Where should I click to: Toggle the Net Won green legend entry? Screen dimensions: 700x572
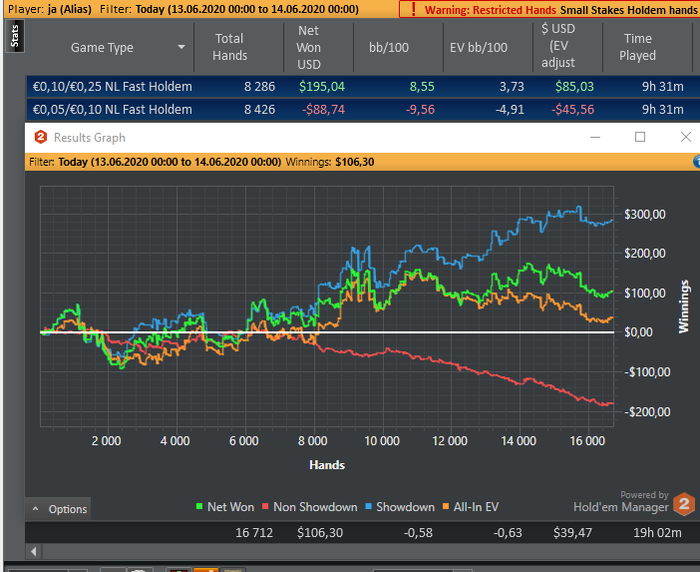click(x=225, y=507)
